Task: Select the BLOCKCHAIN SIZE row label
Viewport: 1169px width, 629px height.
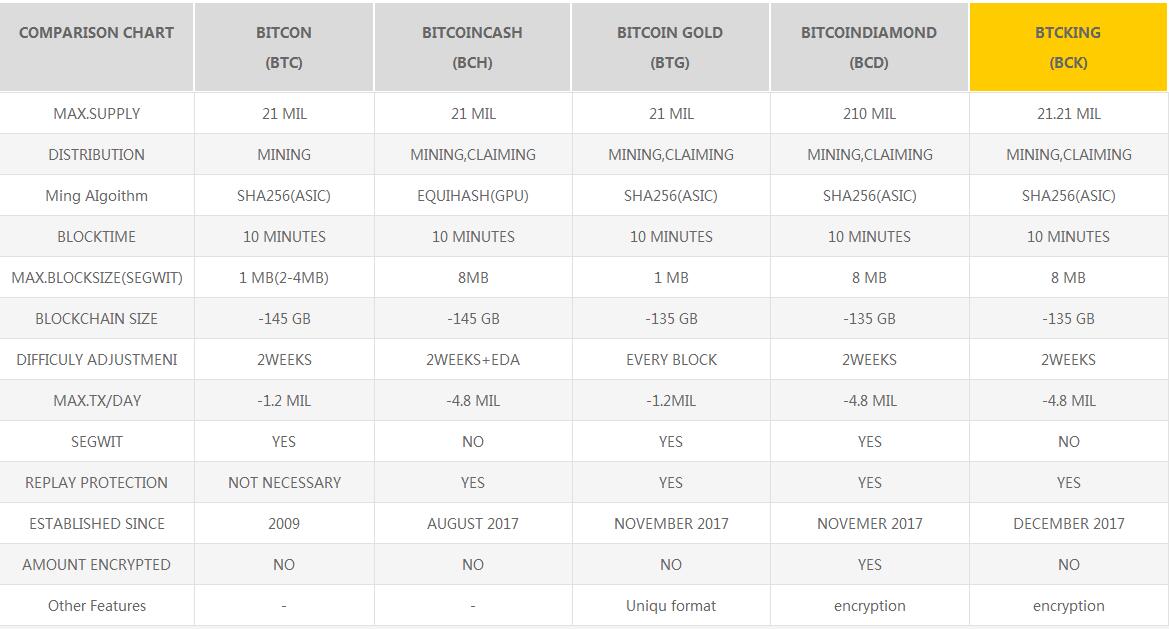Action: (x=96, y=318)
